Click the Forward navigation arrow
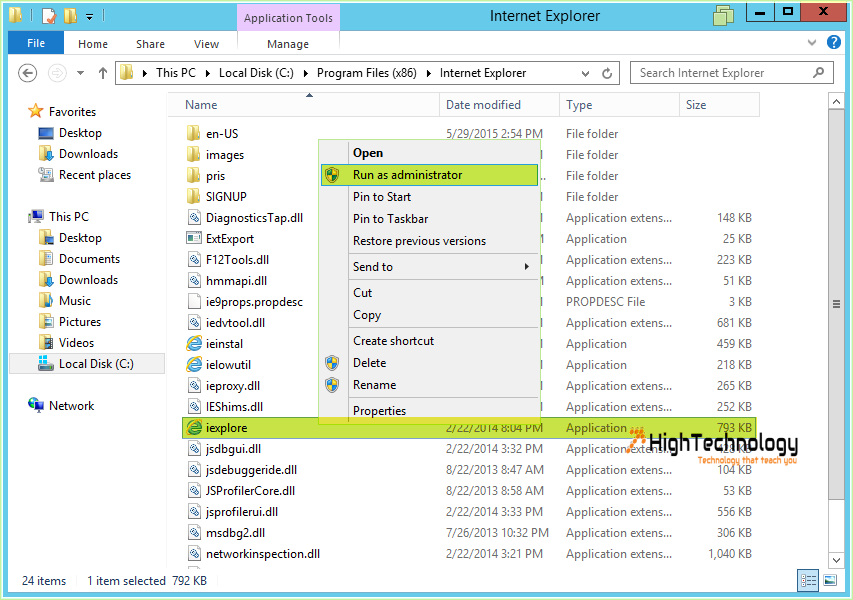 click(57, 73)
